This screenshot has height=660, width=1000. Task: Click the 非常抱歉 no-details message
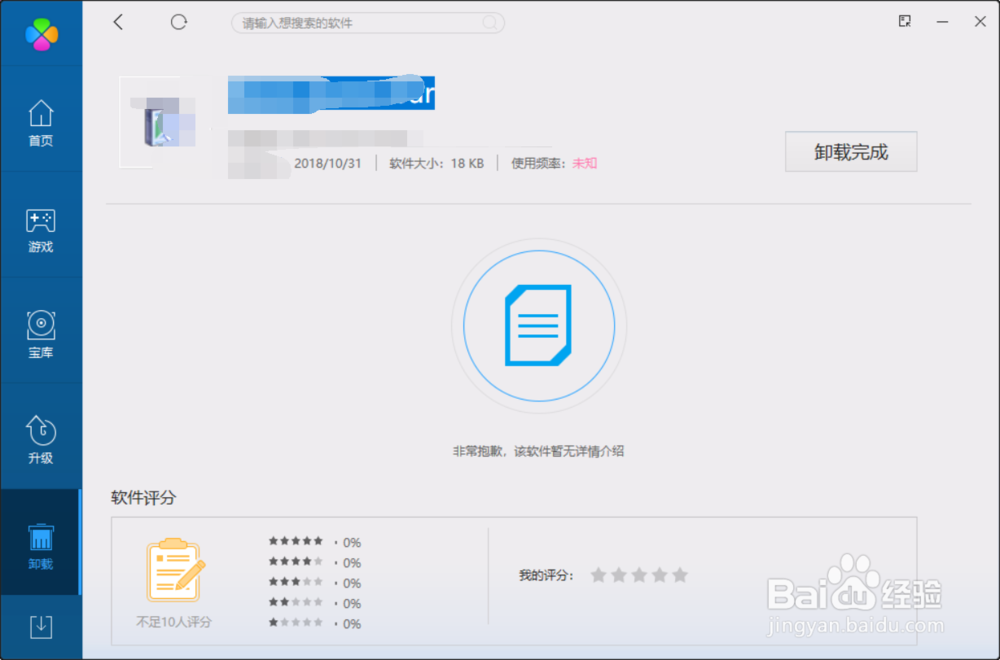click(538, 451)
